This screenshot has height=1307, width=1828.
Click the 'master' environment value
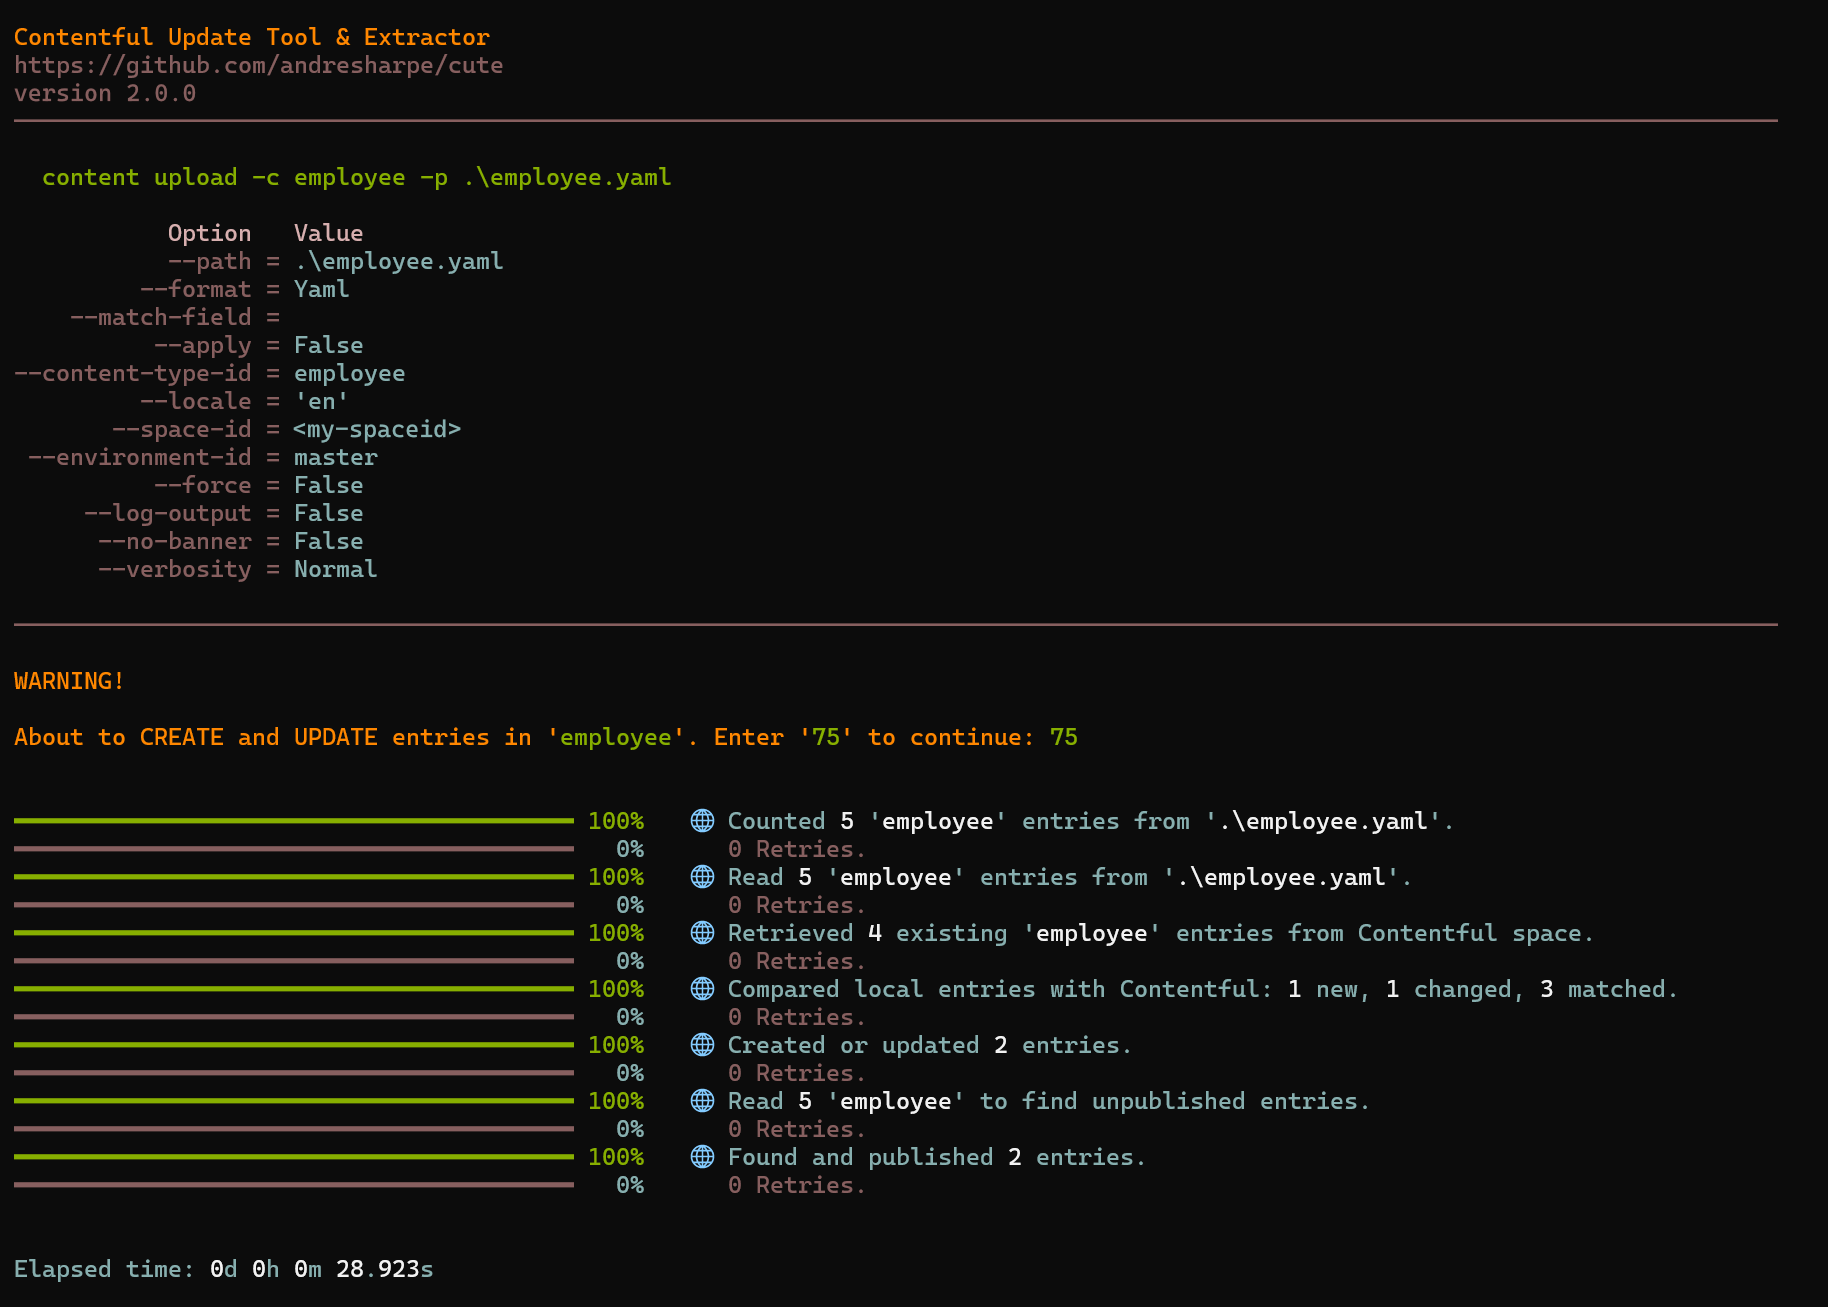(x=336, y=457)
